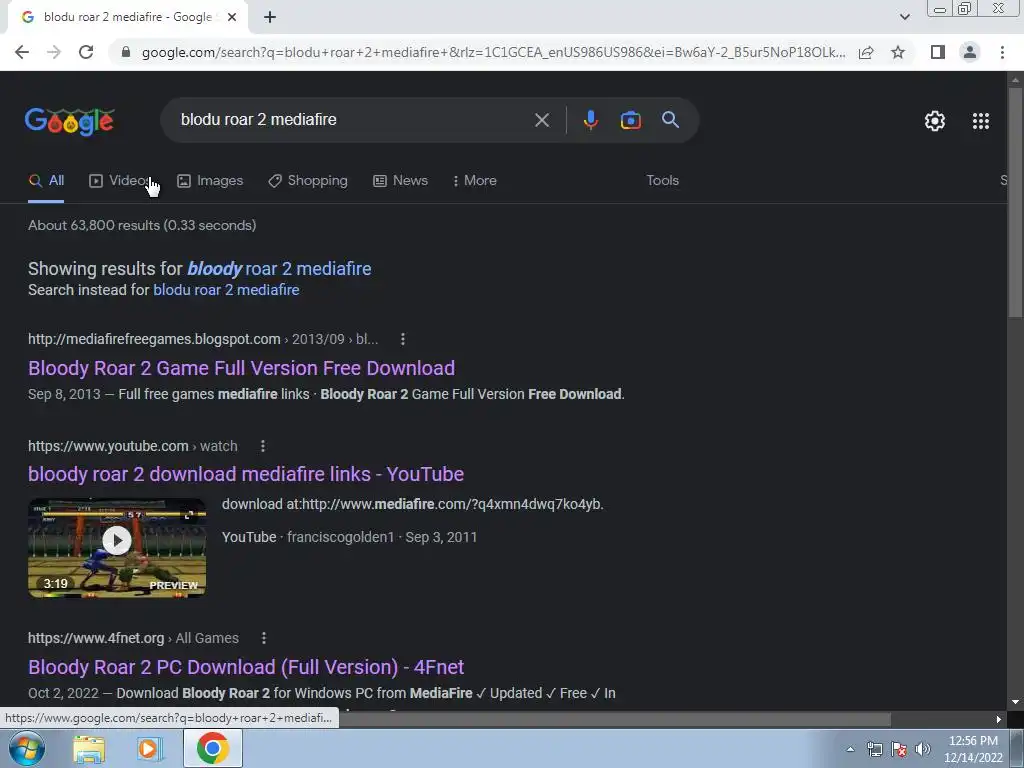Open the Google apps grid
Viewport: 1024px width, 768px height.
[980, 121]
